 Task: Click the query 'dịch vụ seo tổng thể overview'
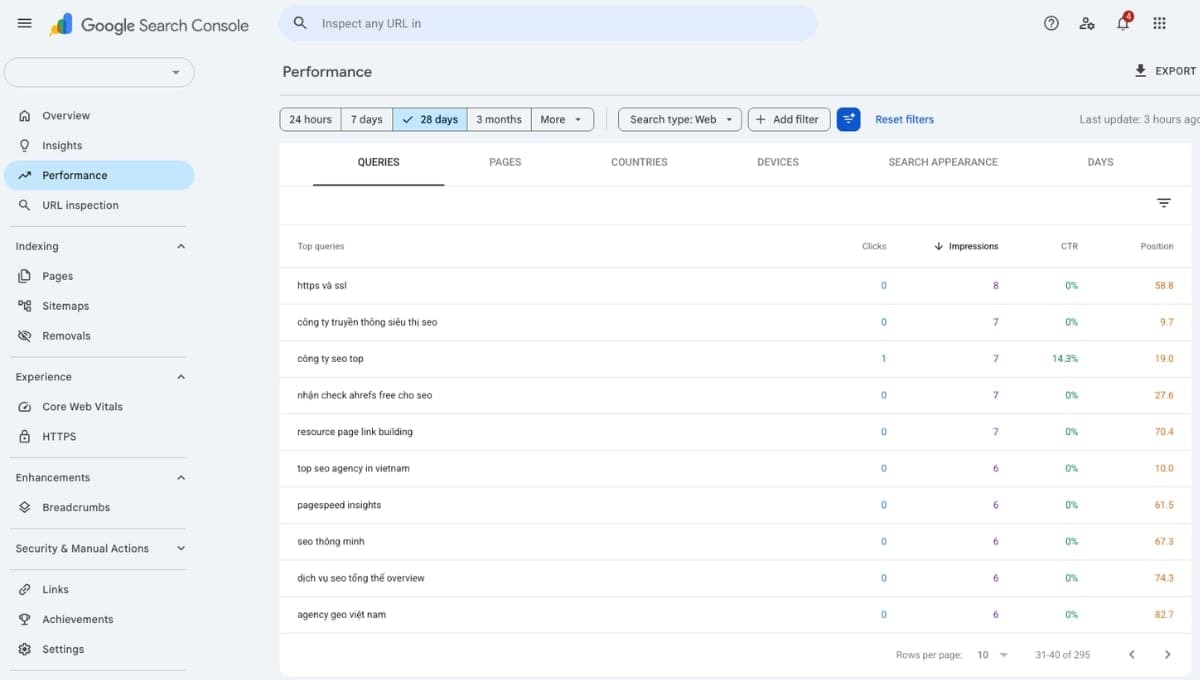pos(361,578)
